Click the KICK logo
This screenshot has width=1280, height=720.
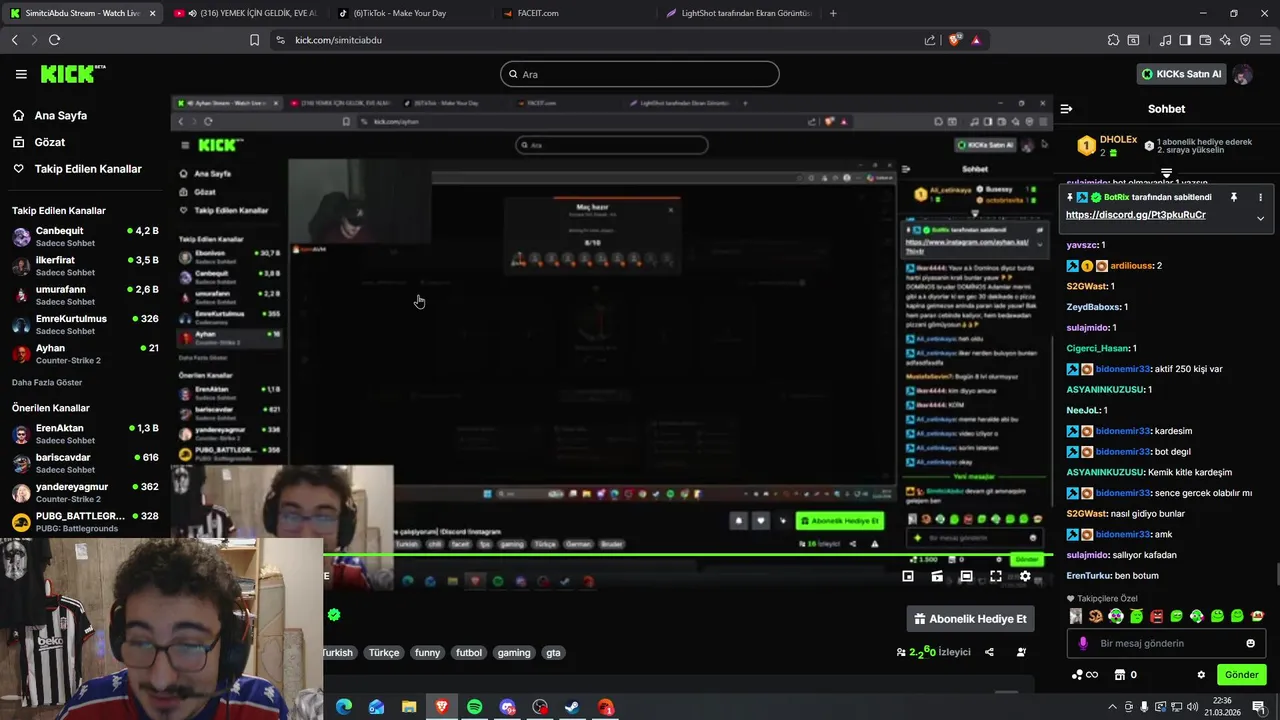coord(72,74)
